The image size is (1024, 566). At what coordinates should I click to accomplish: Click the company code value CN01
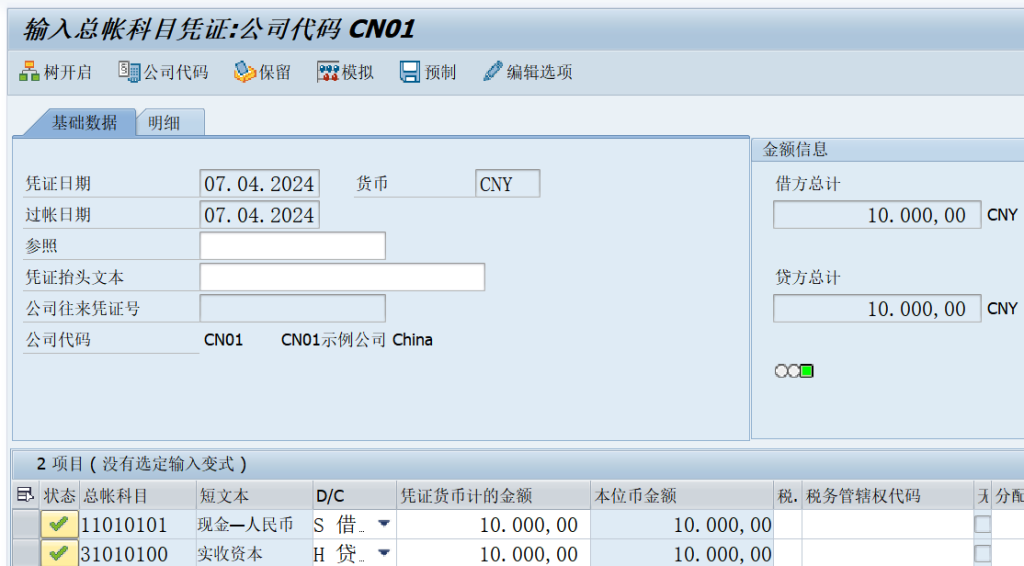coord(223,339)
